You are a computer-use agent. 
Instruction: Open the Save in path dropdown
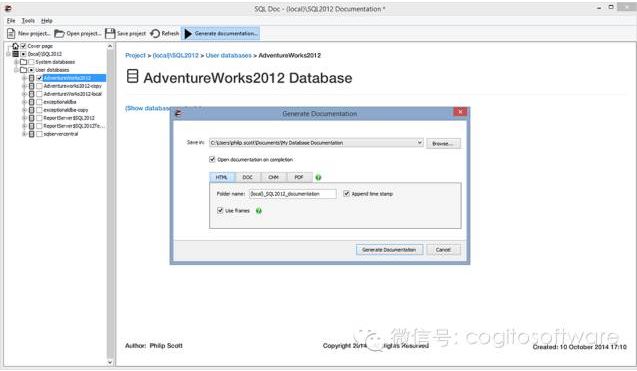(x=420, y=143)
